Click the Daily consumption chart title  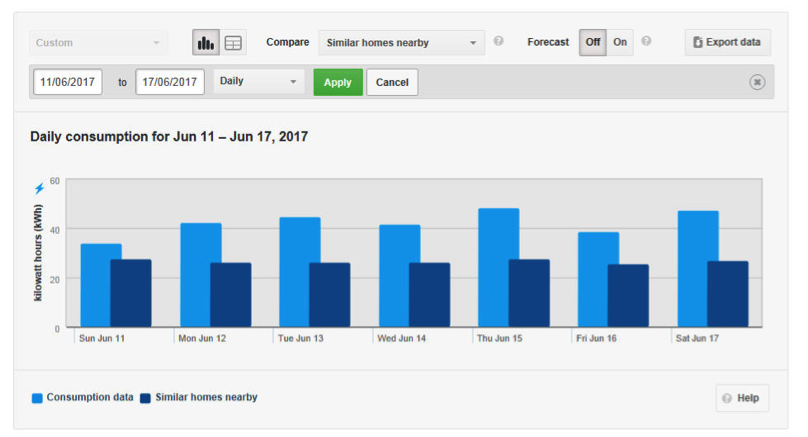(169, 137)
